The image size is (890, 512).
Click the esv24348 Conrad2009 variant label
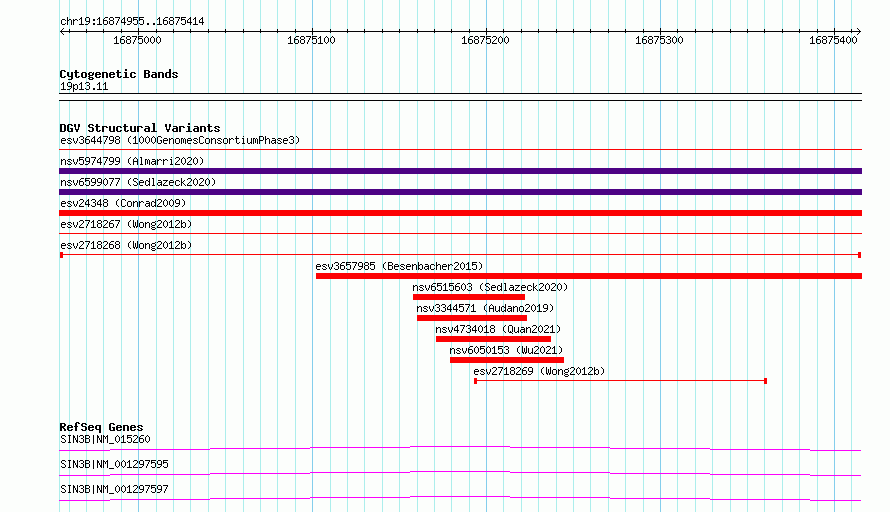click(x=123, y=203)
